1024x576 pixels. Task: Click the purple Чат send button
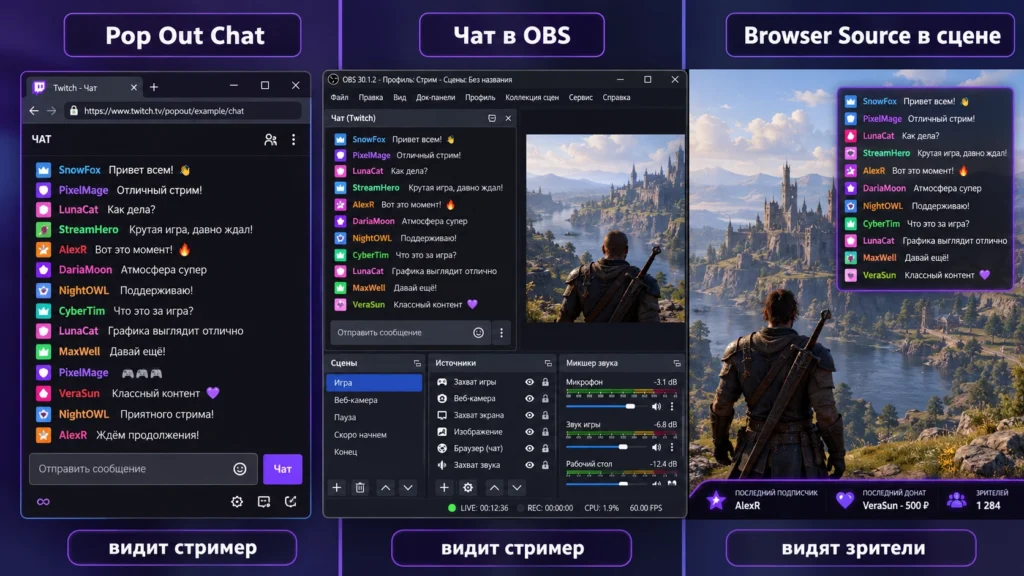point(282,469)
